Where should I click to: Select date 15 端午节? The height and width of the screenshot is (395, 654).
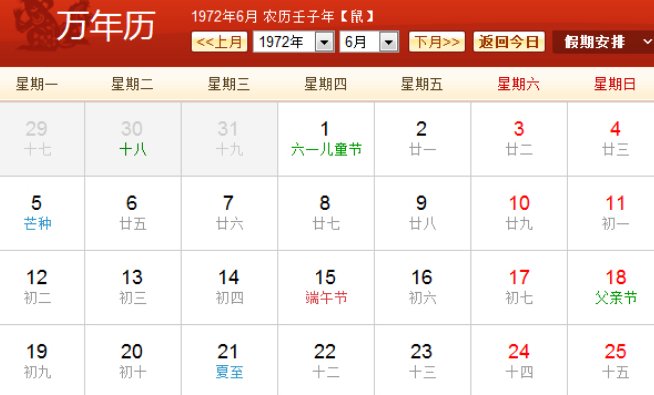[x=326, y=287]
